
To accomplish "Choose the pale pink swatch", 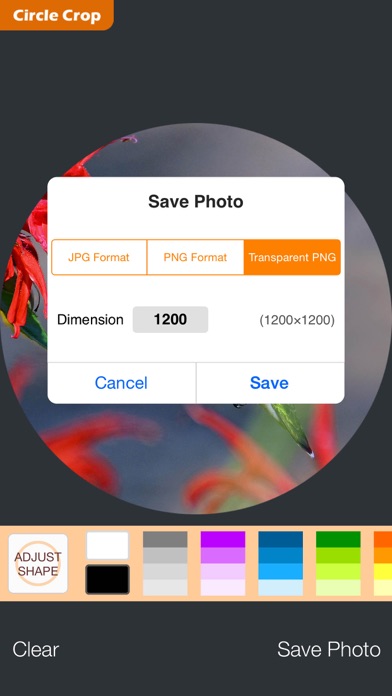I will (x=223, y=571).
